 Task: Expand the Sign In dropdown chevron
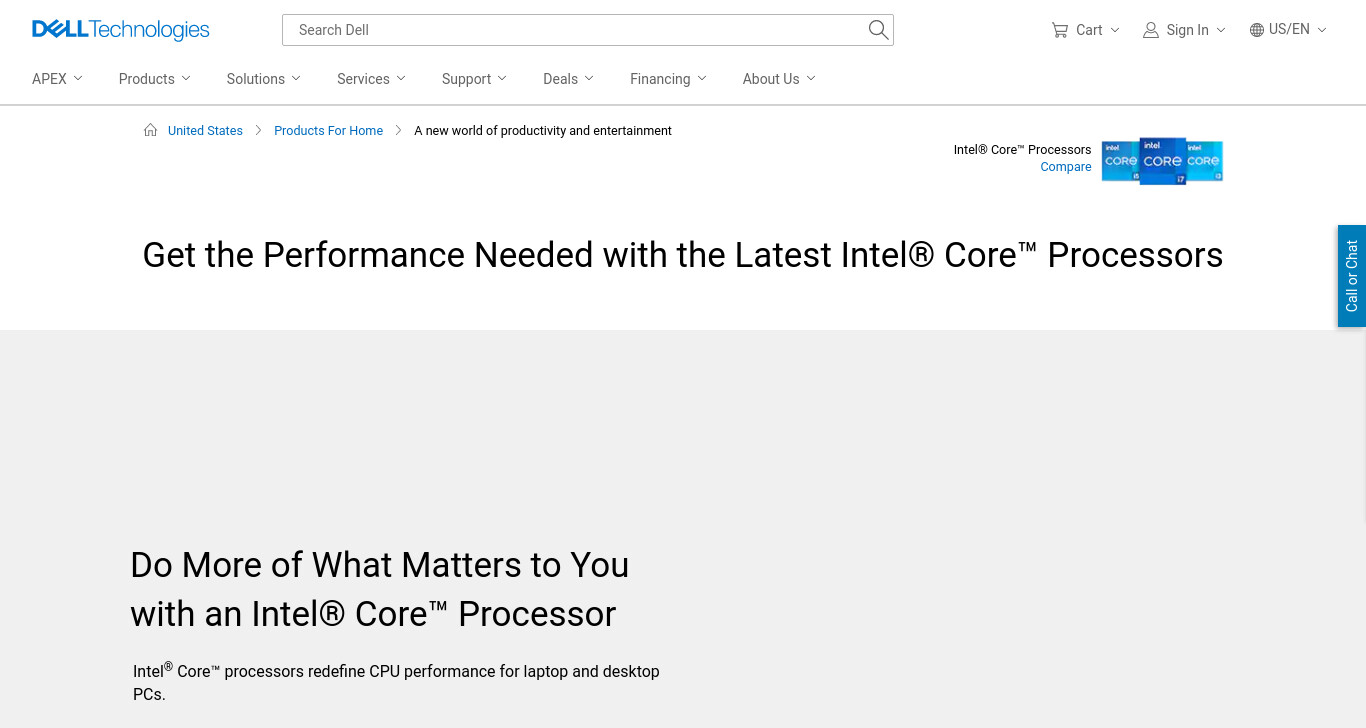point(1221,30)
